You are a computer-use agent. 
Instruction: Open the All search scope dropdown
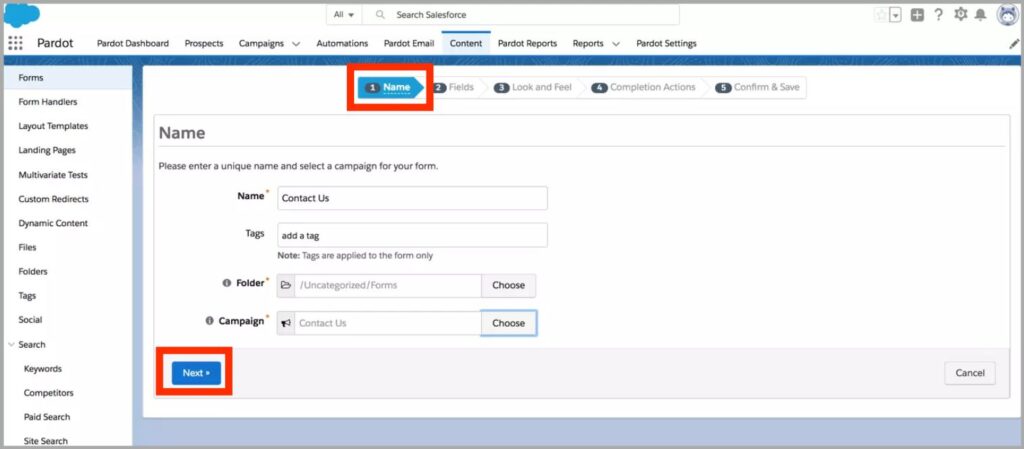coord(344,14)
